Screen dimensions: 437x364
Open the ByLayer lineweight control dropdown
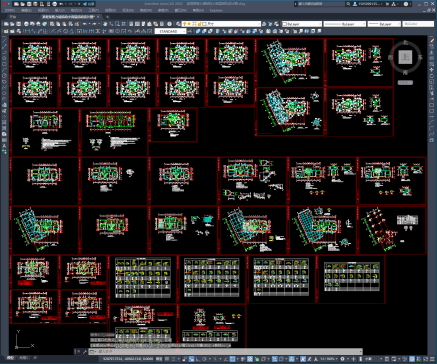(384, 24)
